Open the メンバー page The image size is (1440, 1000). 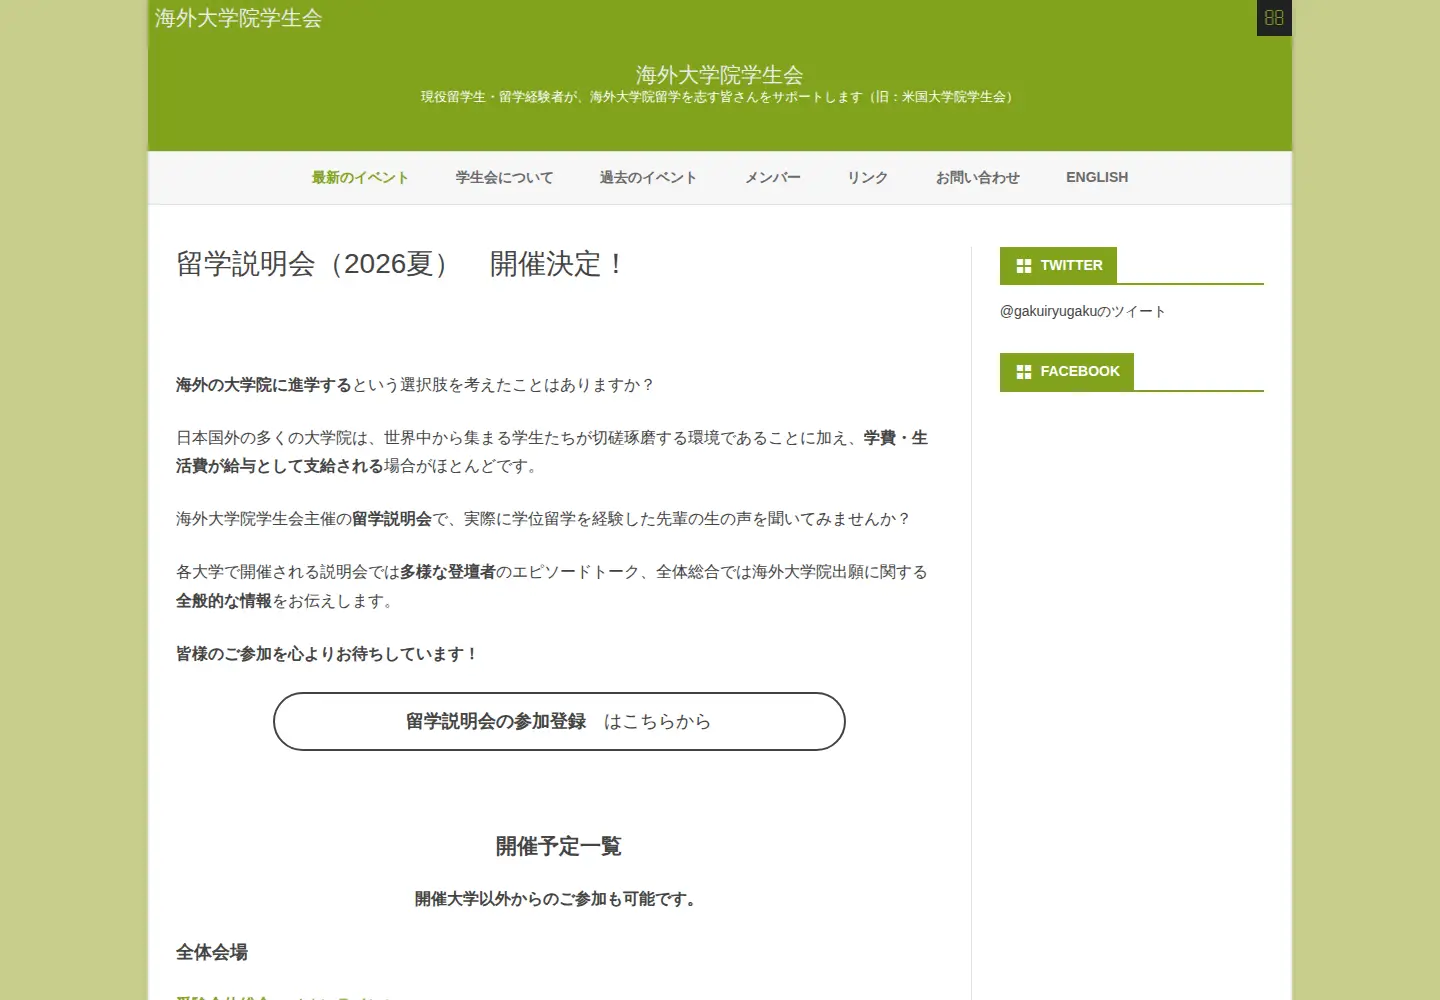point(773,178)
